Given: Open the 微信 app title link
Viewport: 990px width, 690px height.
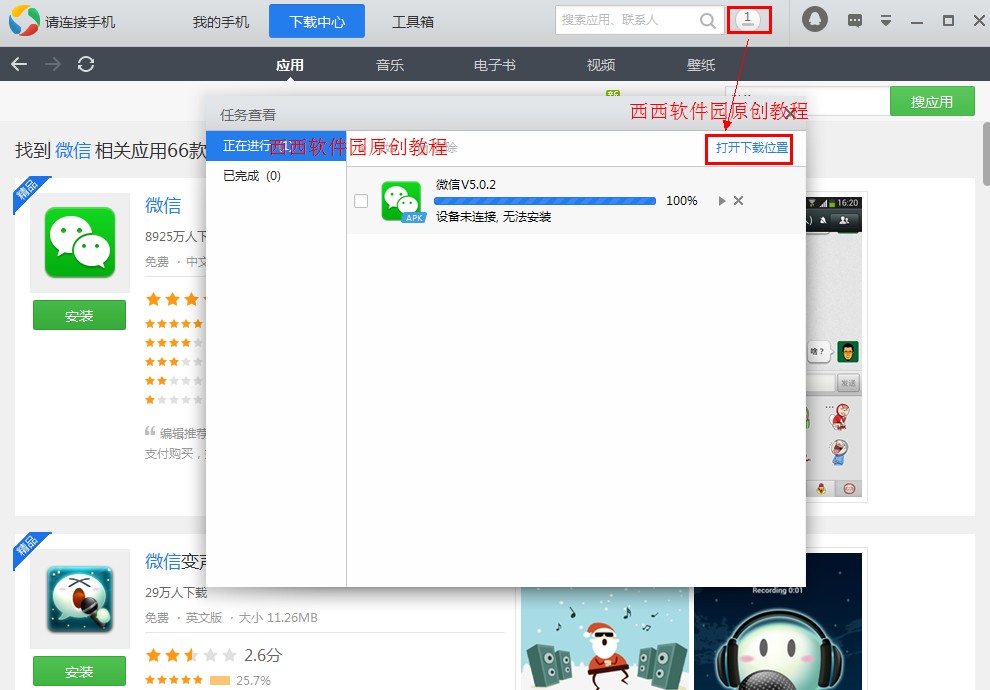Looking at the screenshot, I should tap(163, 205).
